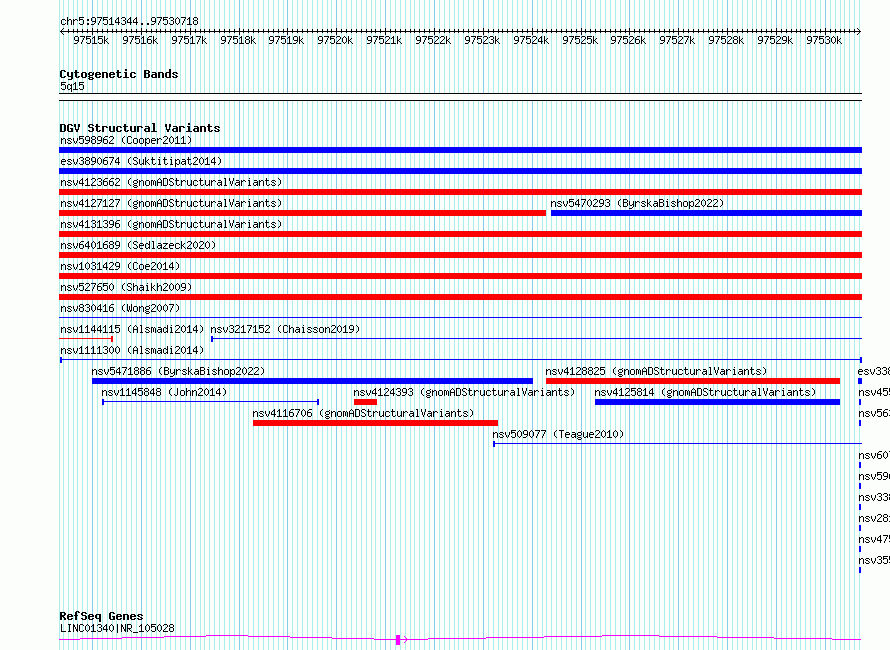Click the thin blue line of nsv1111300

point(461,360)
